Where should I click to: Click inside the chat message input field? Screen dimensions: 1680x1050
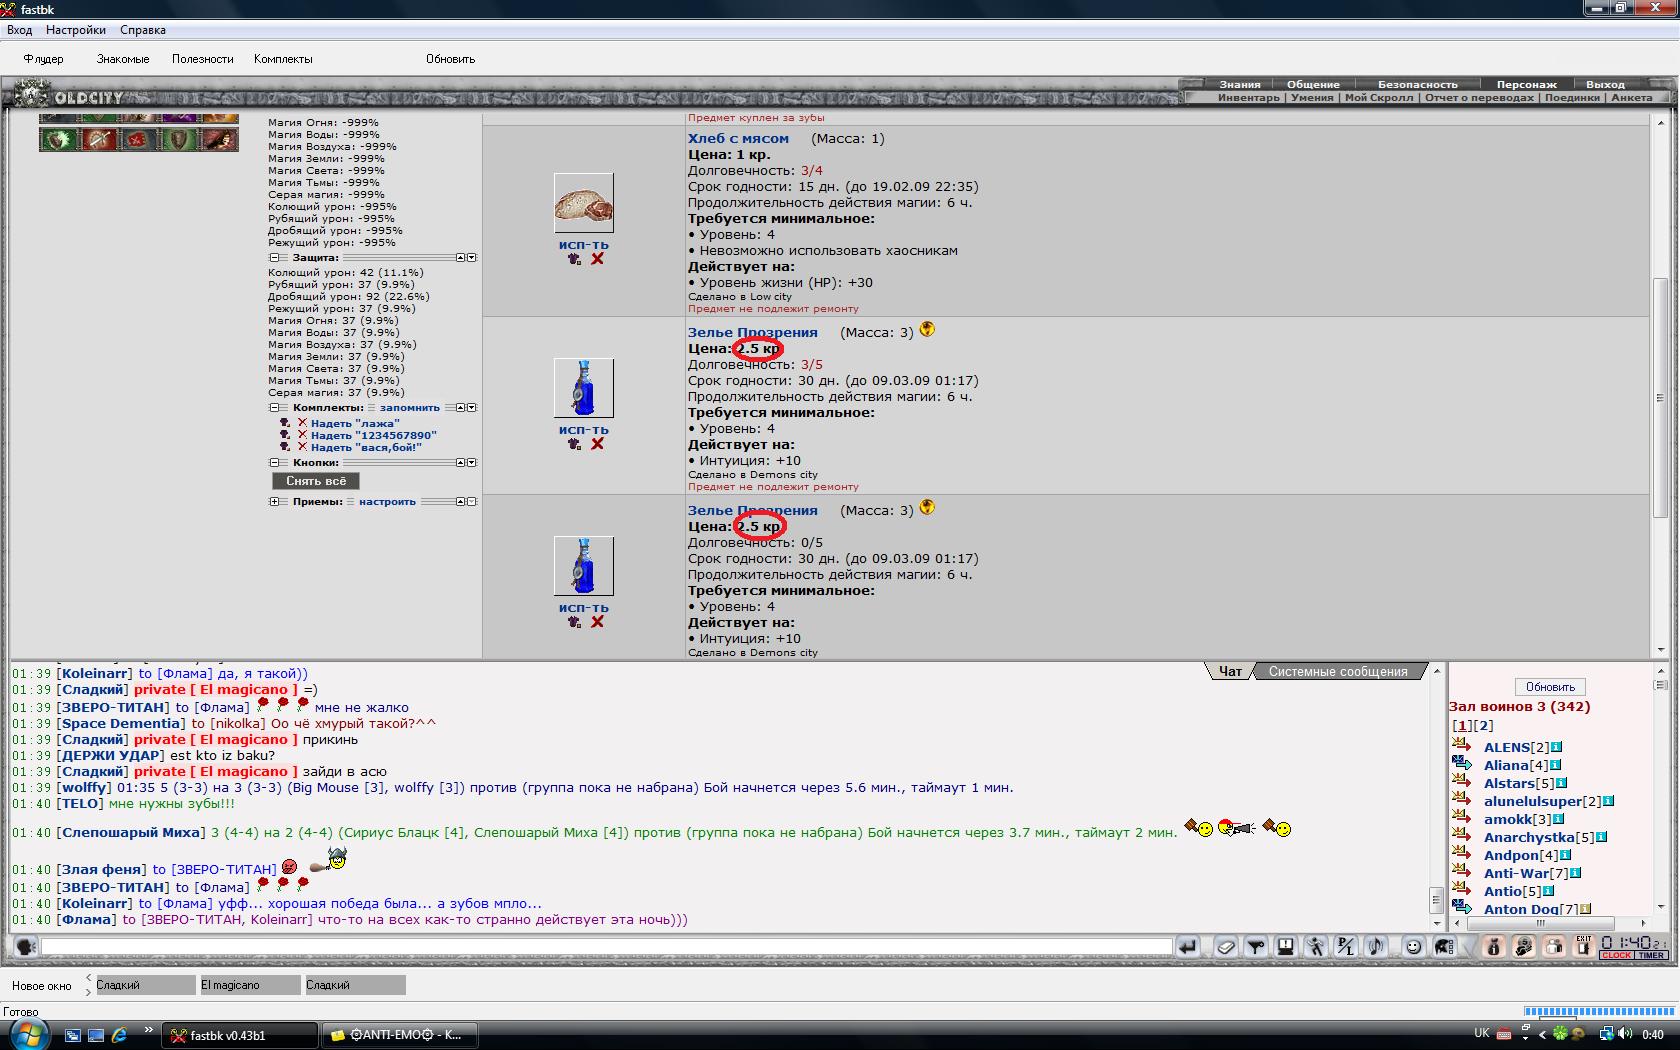[606, 946]
